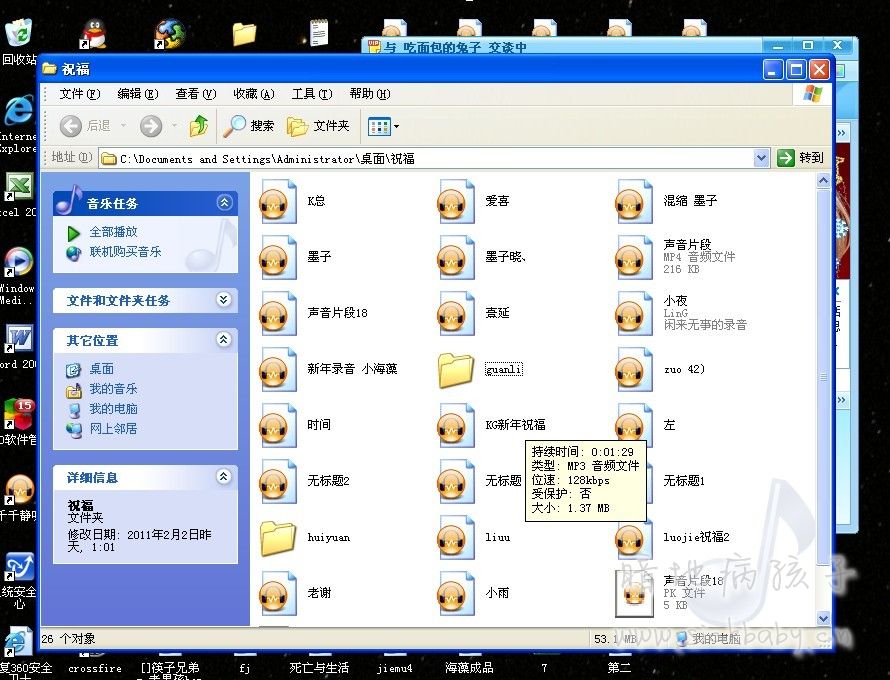Open 网上邻居 in the Other Places panel
The width and height of the screenshot is (890, 680).
pos(113,428)
